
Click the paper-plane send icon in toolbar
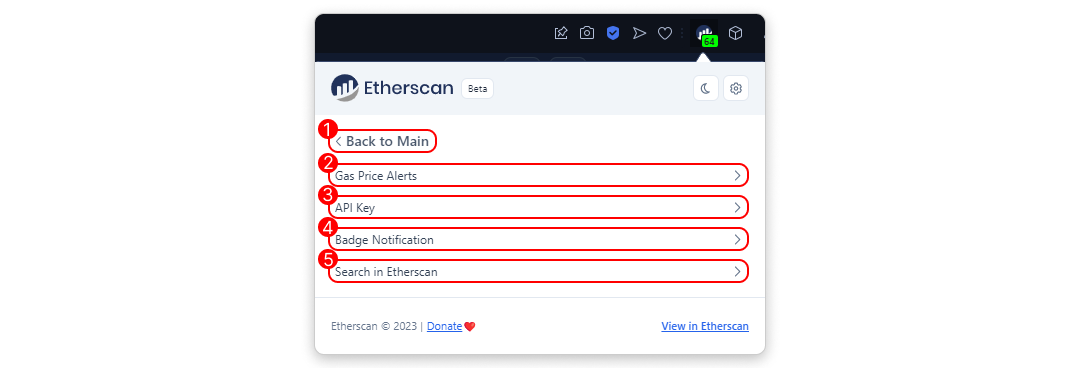639,33
